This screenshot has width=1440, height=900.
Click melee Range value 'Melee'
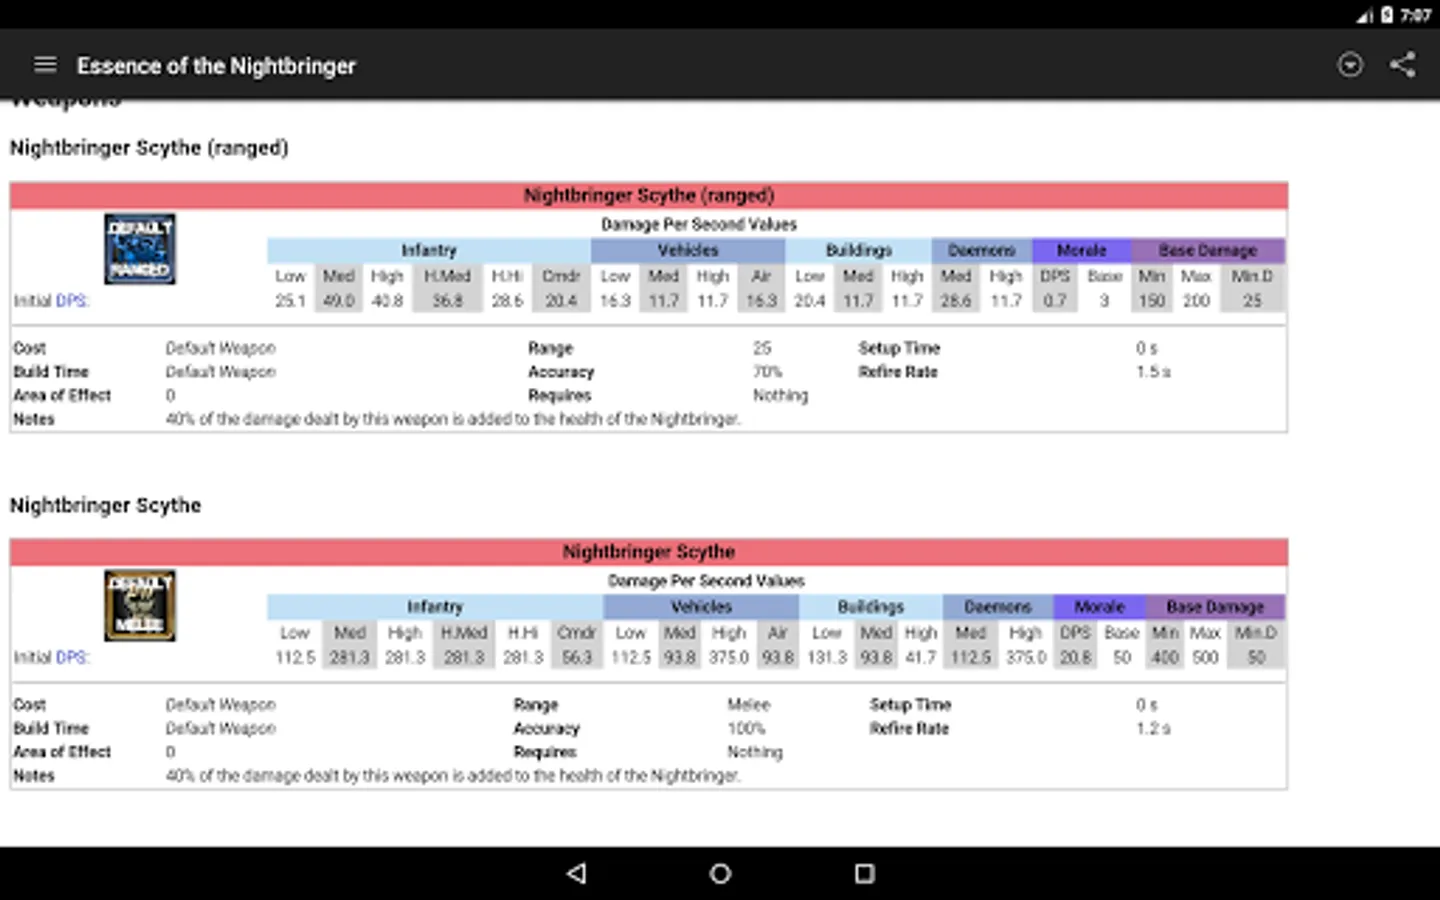point(749,705)
